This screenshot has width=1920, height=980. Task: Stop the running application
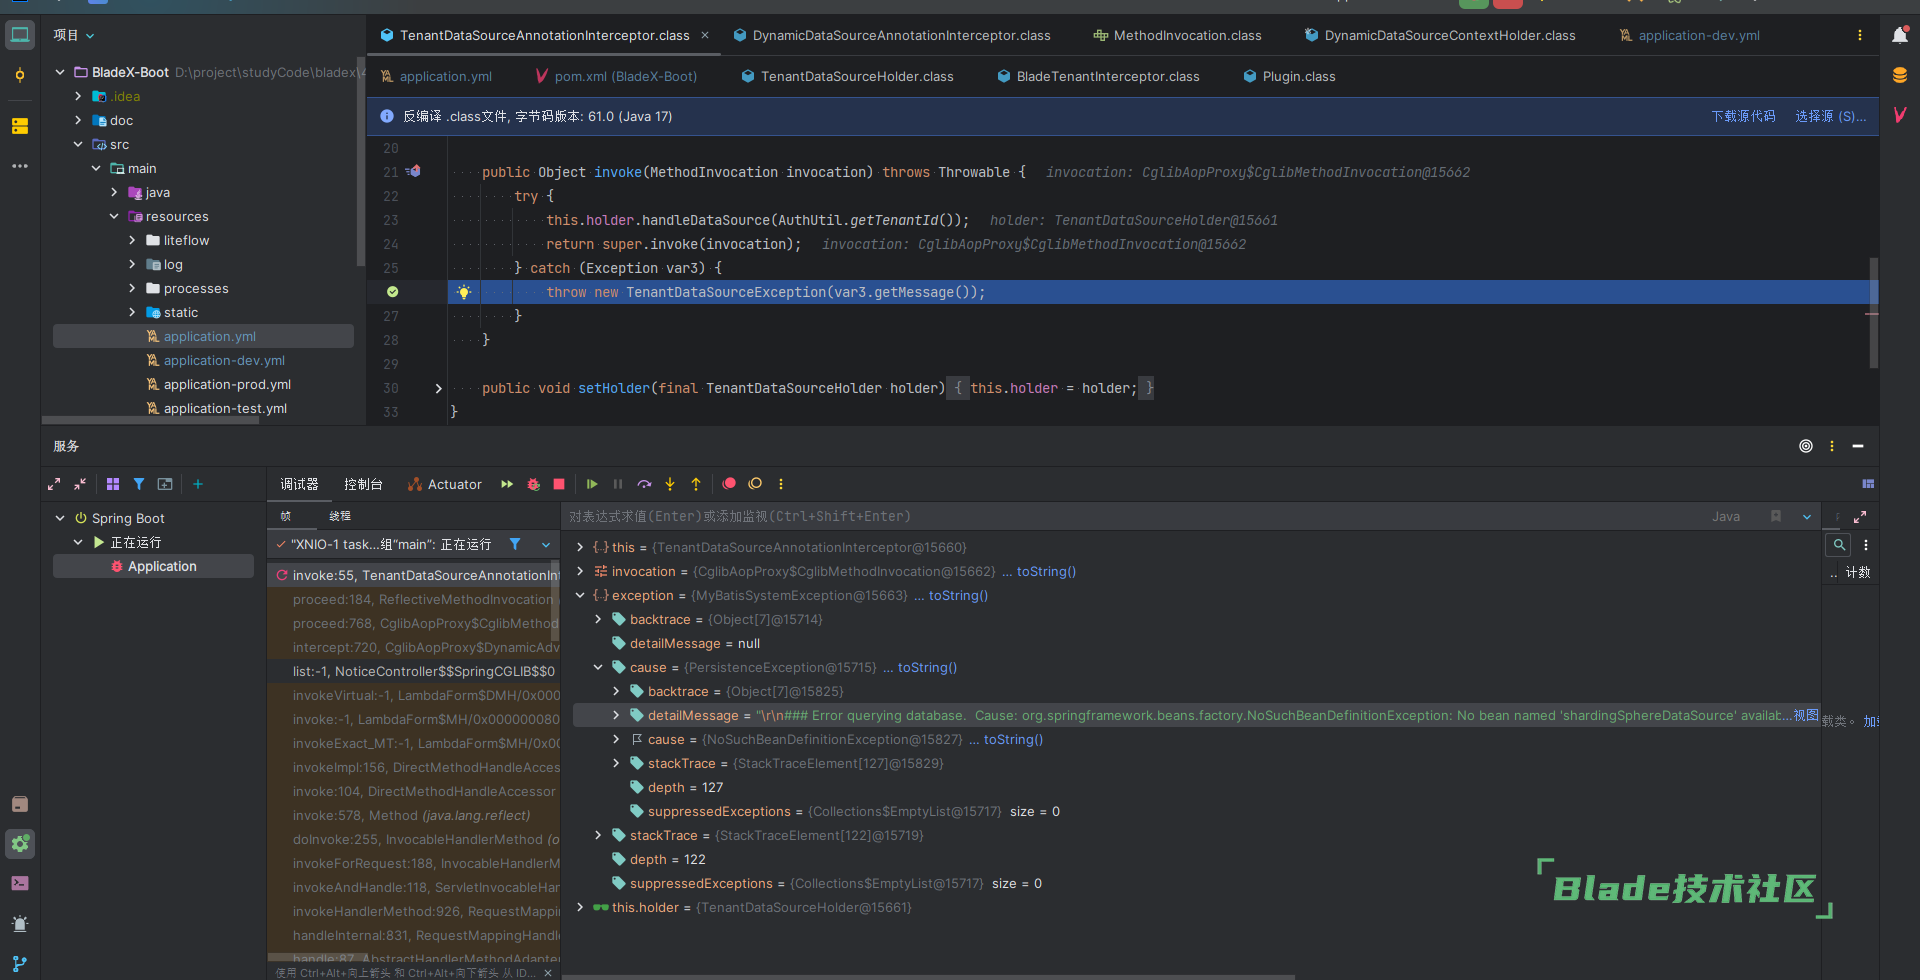(559, 484)
